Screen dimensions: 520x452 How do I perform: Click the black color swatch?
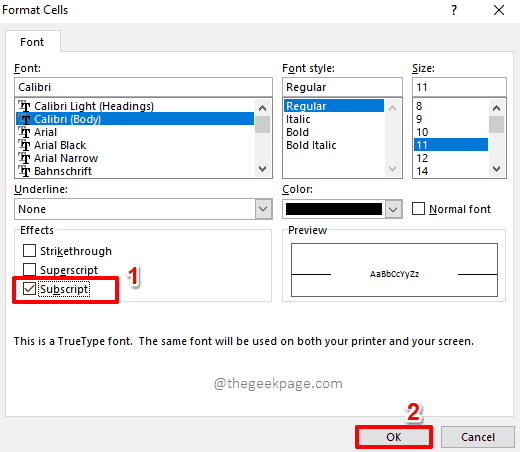pyautogui.click(x=334, y=209)
